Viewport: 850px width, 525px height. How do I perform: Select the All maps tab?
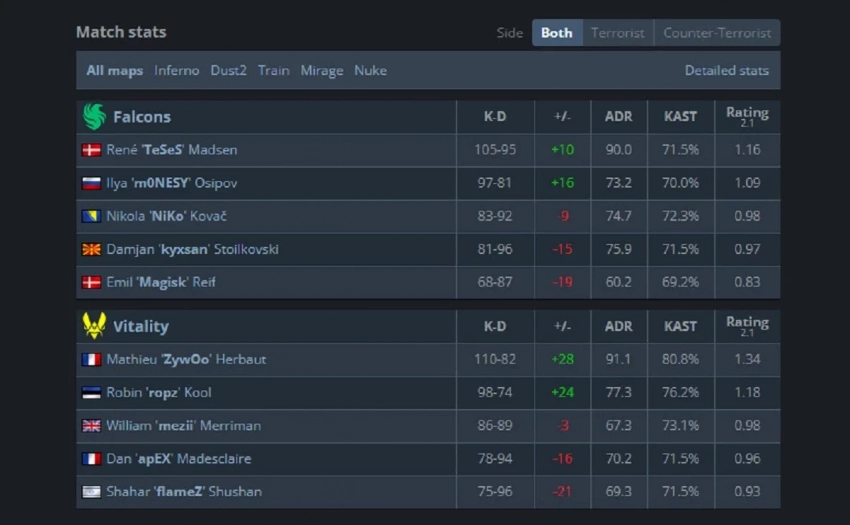point(114,71)
